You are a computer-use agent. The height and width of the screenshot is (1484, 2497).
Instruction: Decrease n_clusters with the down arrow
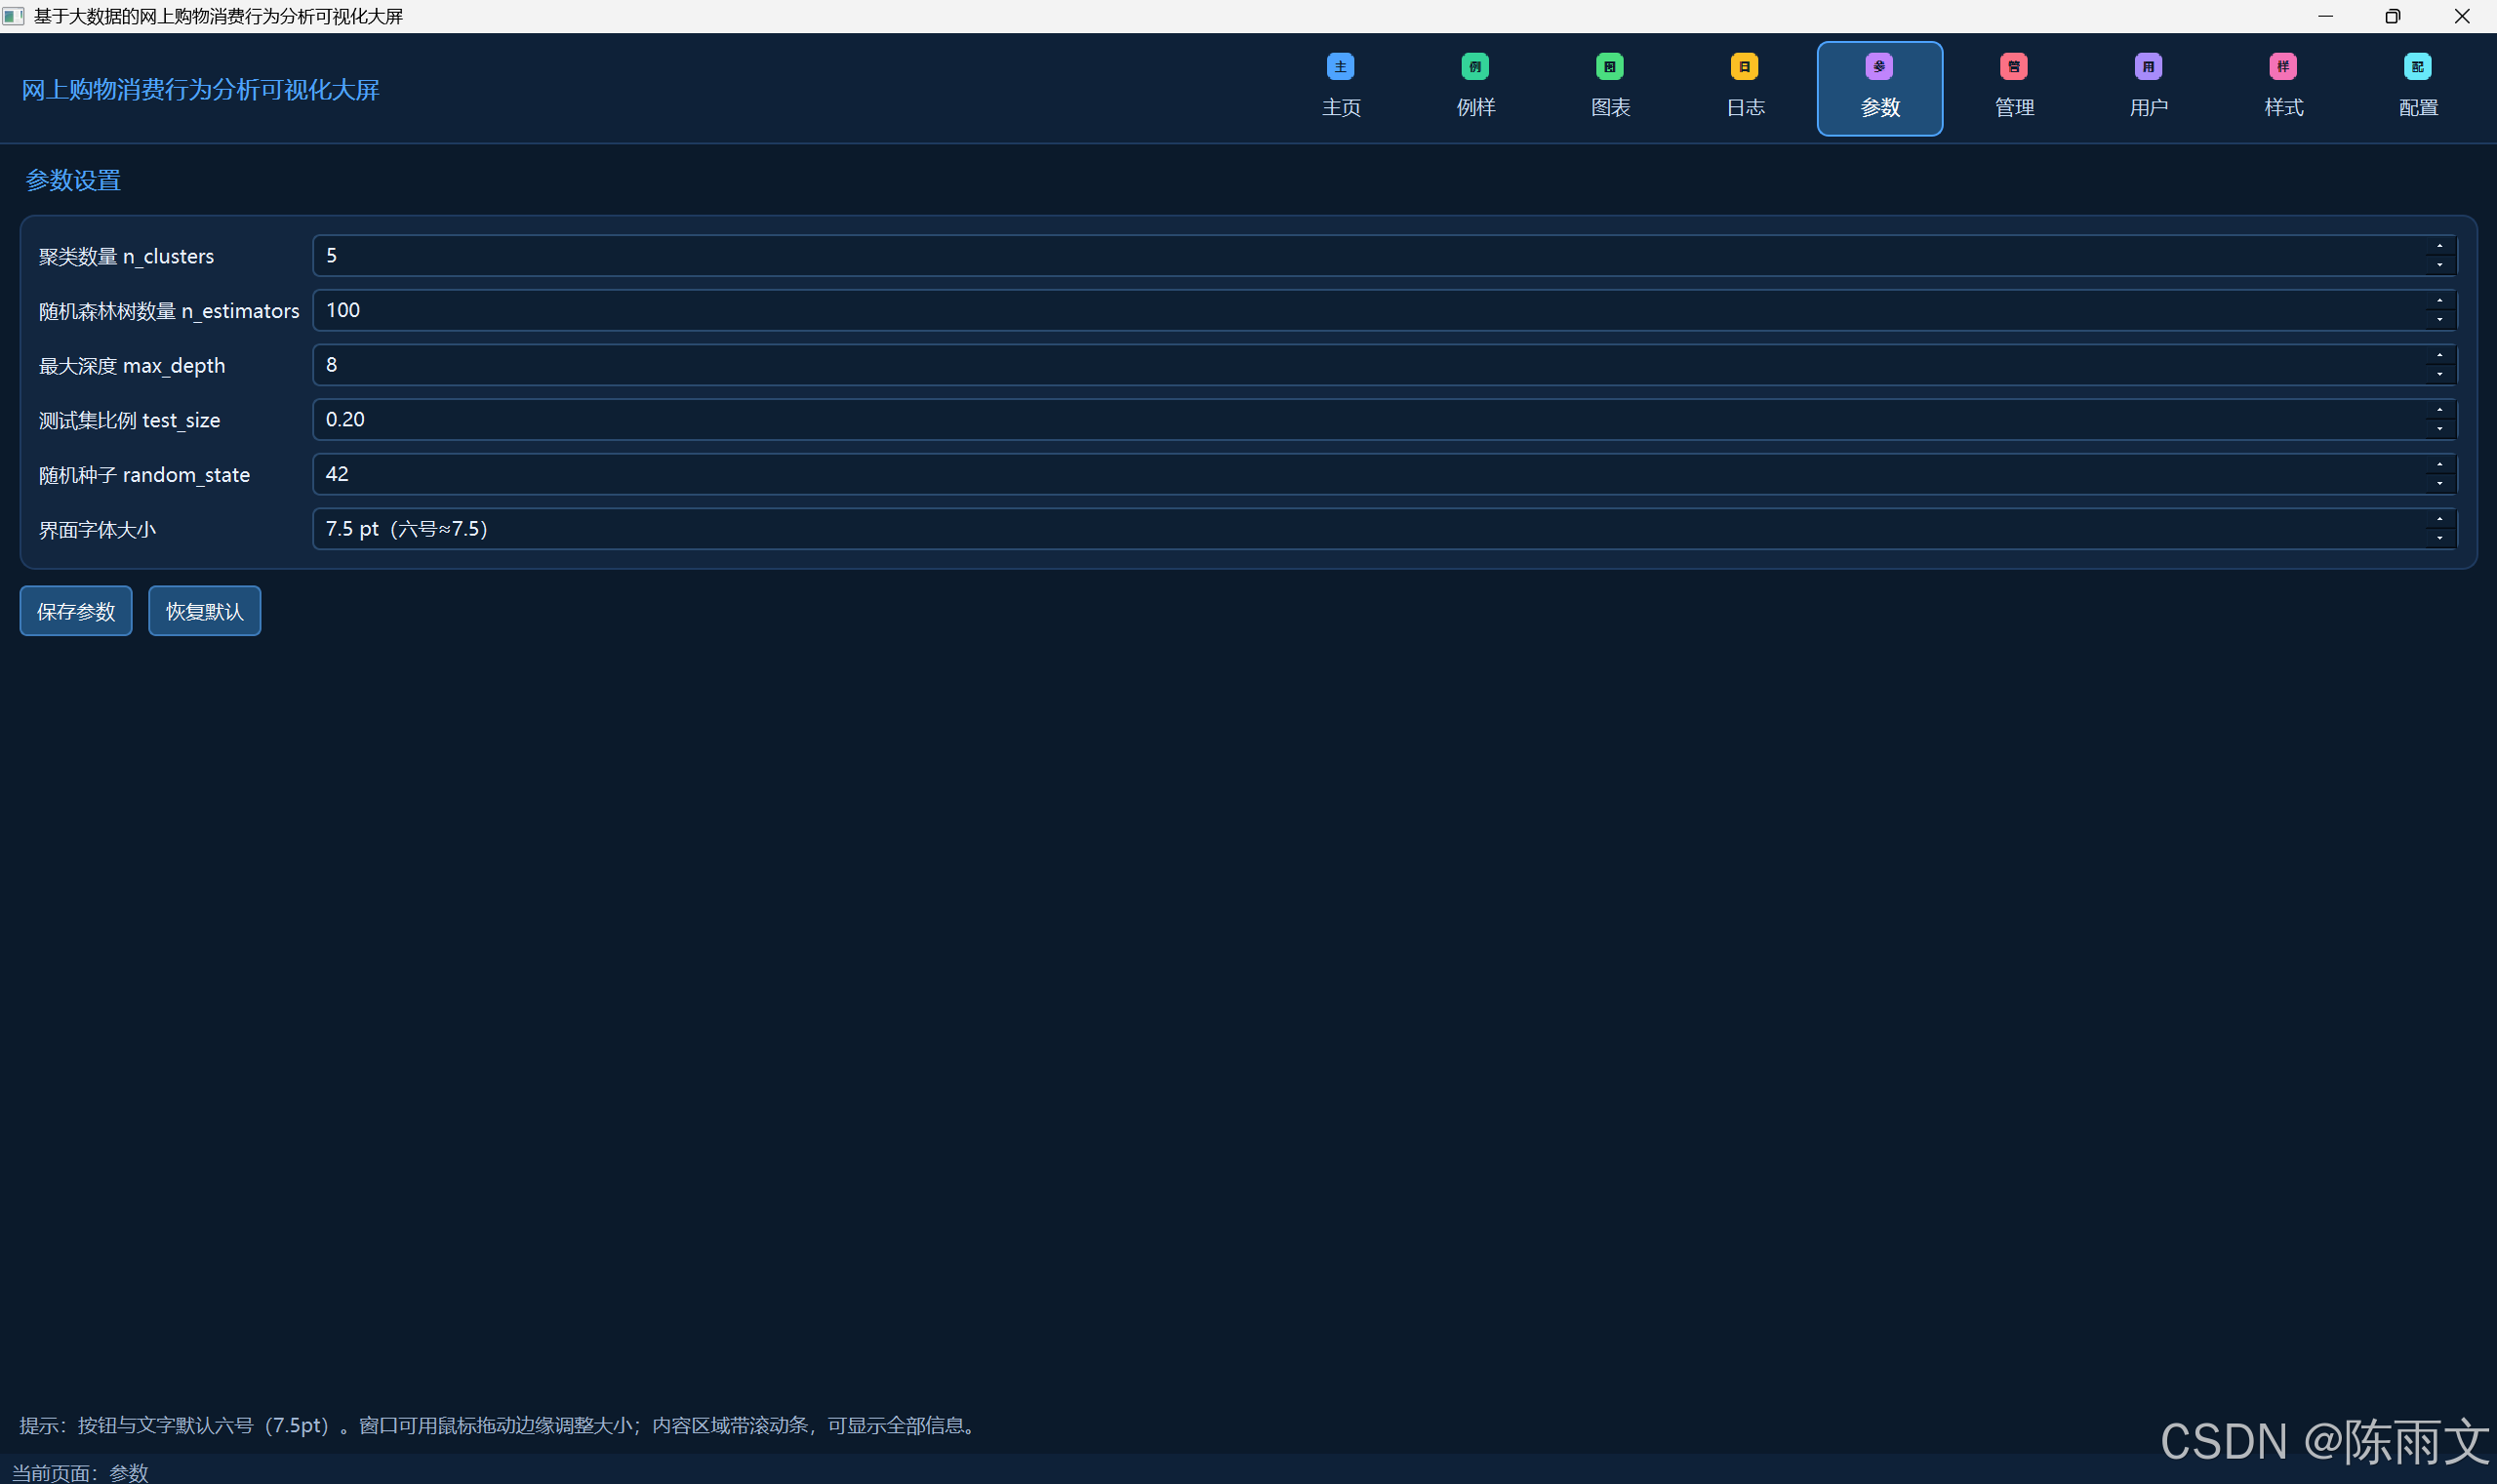coord(2439,265)
